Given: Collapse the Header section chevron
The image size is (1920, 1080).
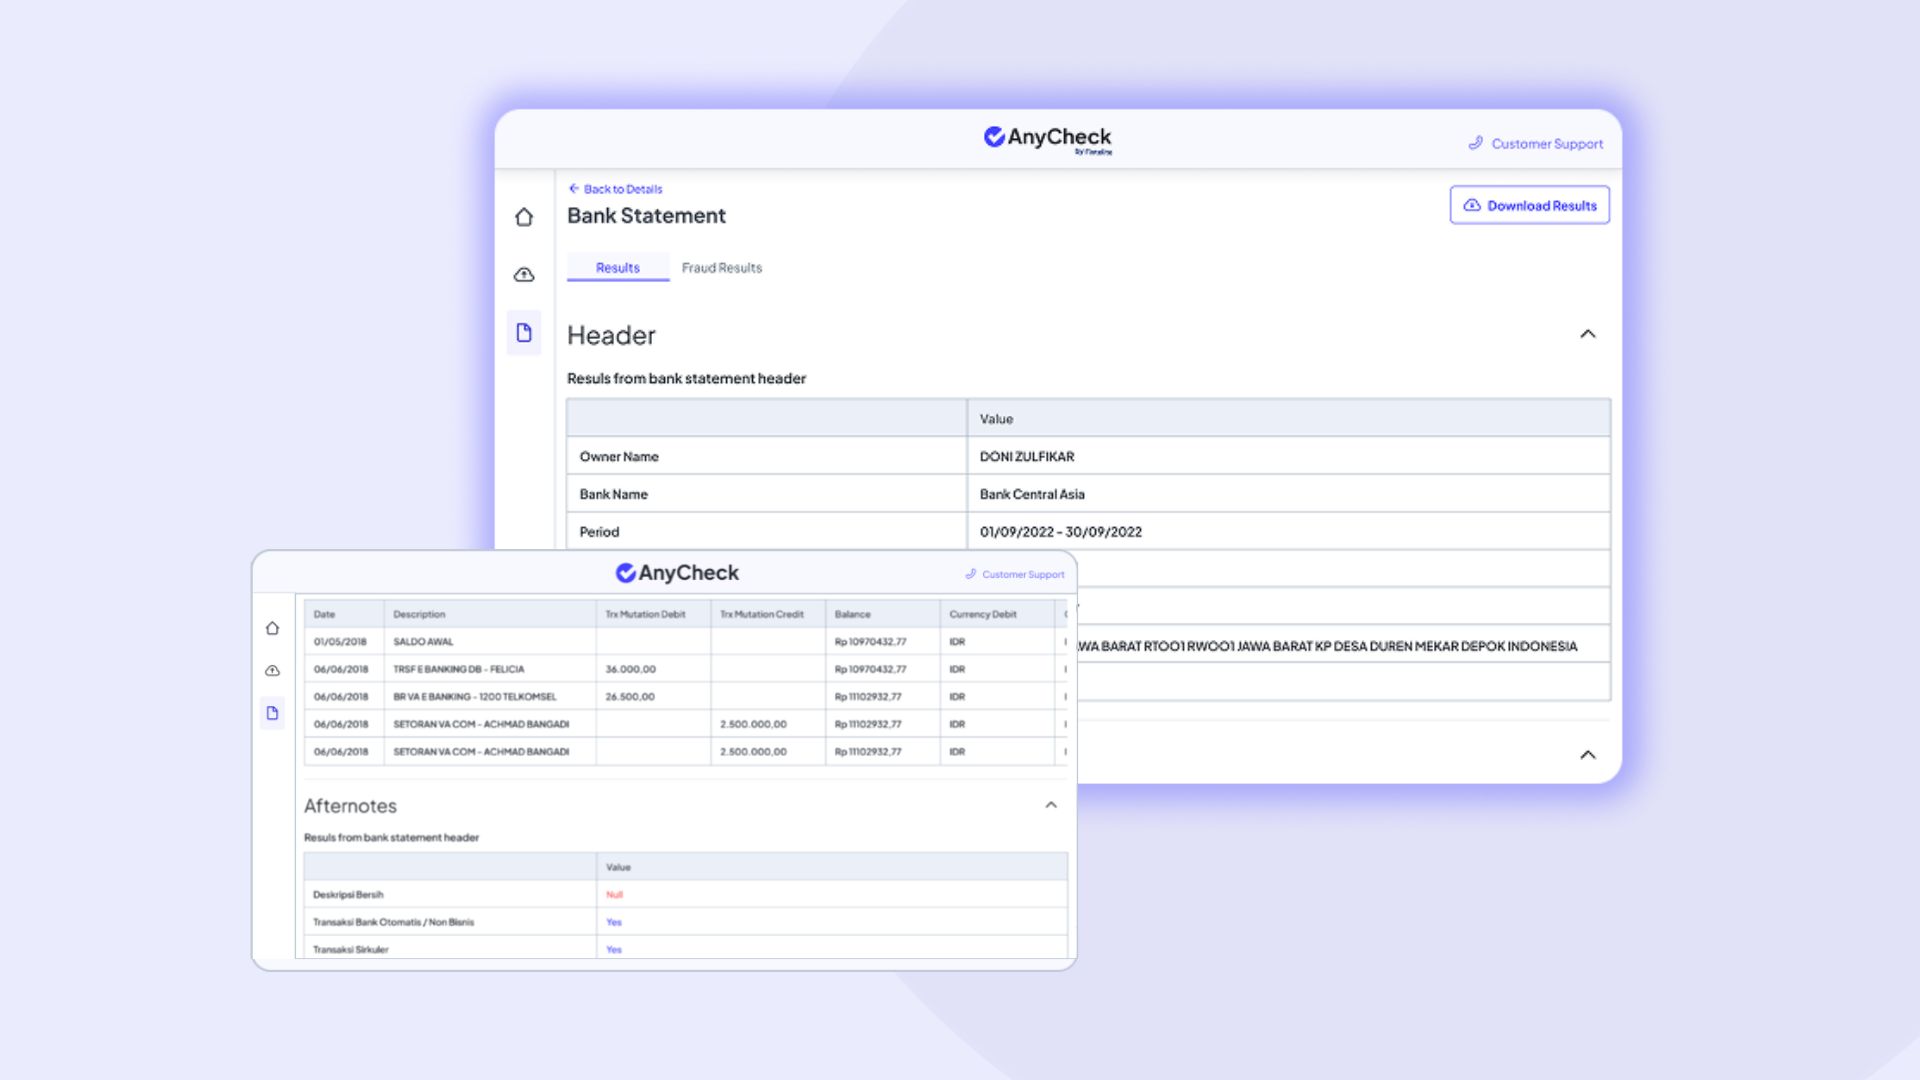Looking at the screenshot, I should [x=1587, y=334].
